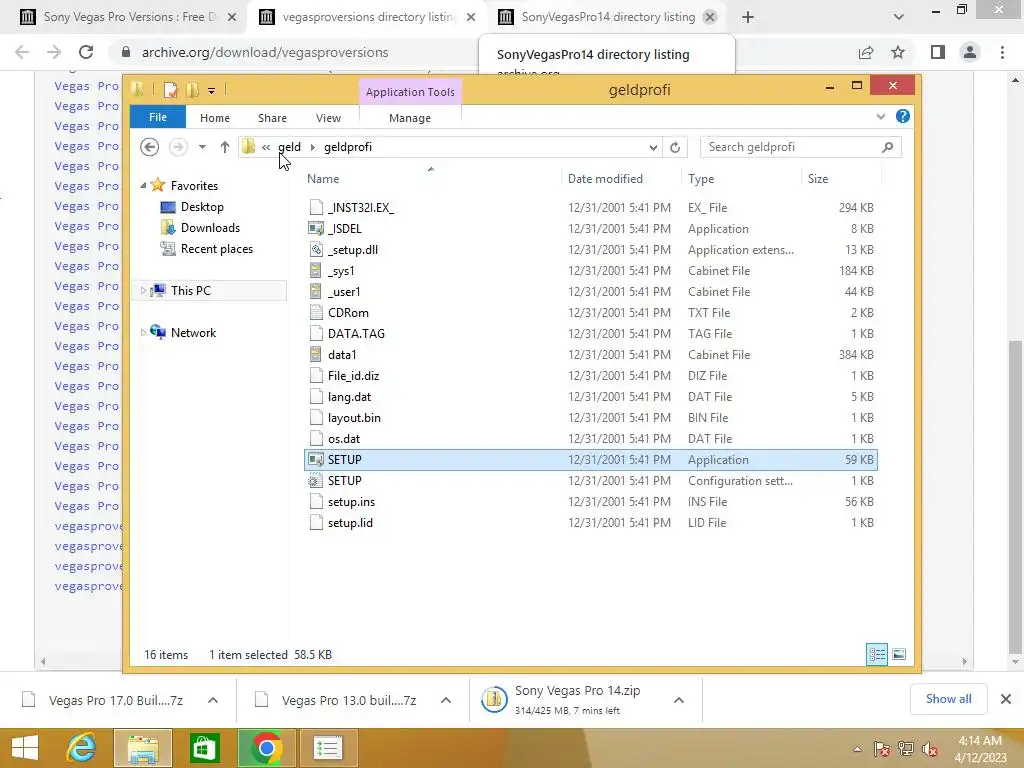Viewport: 1024px width, 768px height.
Task: Click the Downloads folder icon in Favorites
Action: (x=168, y=228)
